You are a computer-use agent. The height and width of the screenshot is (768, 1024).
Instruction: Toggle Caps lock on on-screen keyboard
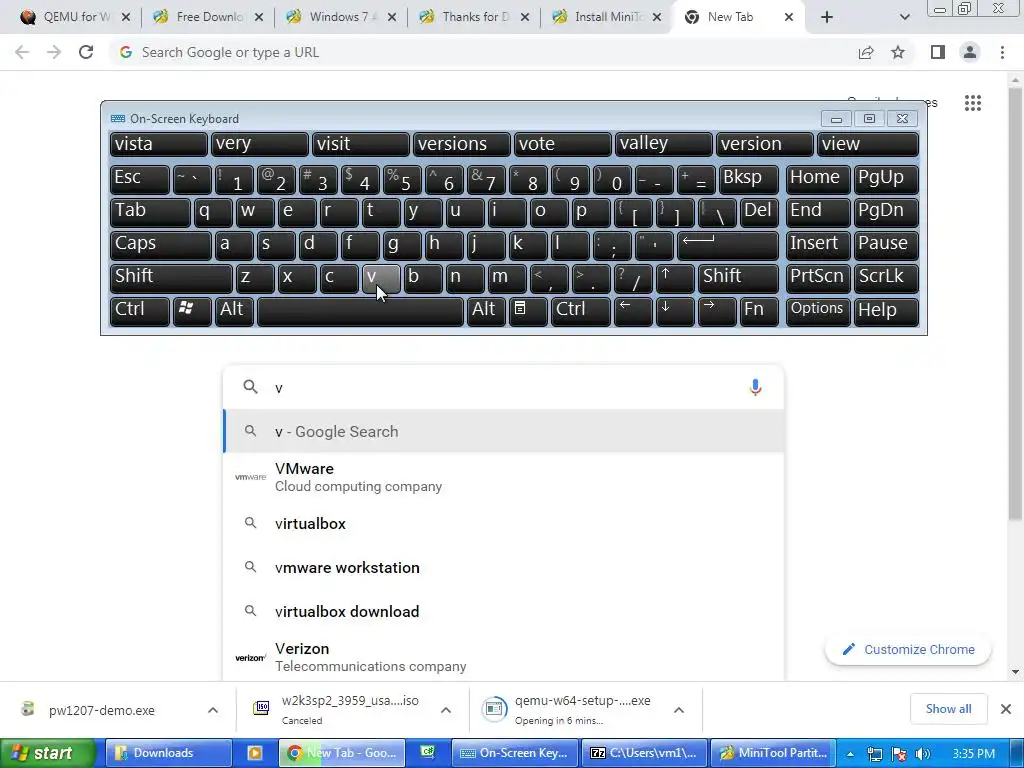tap(160, 244)
